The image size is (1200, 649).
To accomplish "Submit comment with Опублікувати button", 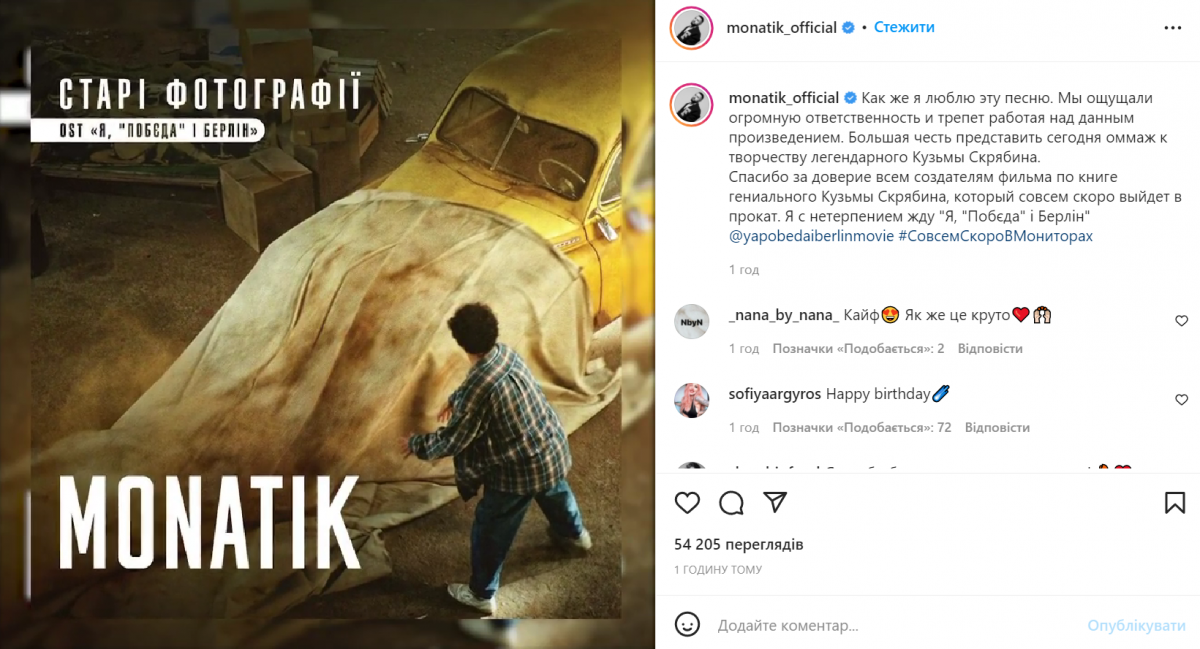I will click(1136, 625).
